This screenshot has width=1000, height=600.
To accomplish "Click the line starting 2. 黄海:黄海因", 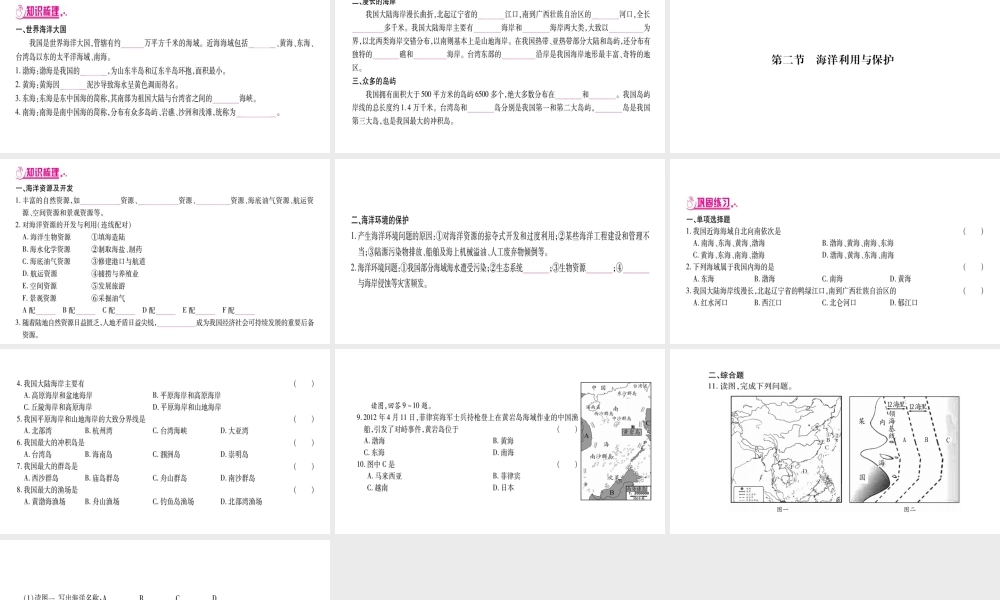I will 98,85.
